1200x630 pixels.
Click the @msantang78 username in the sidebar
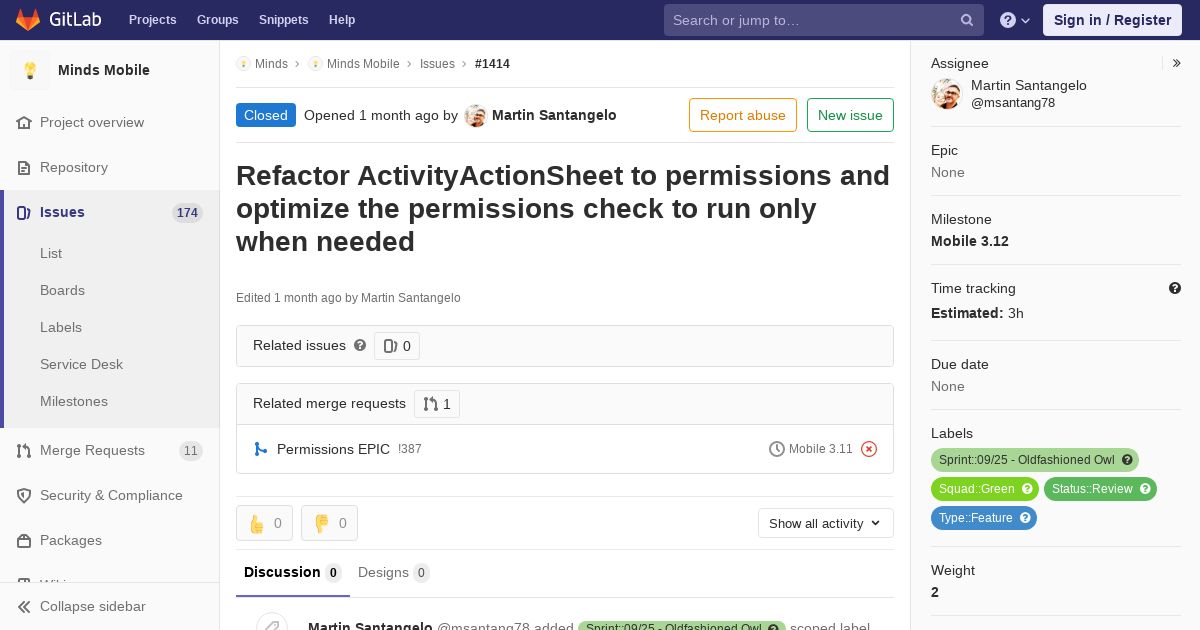click(x=1013, y=103)
